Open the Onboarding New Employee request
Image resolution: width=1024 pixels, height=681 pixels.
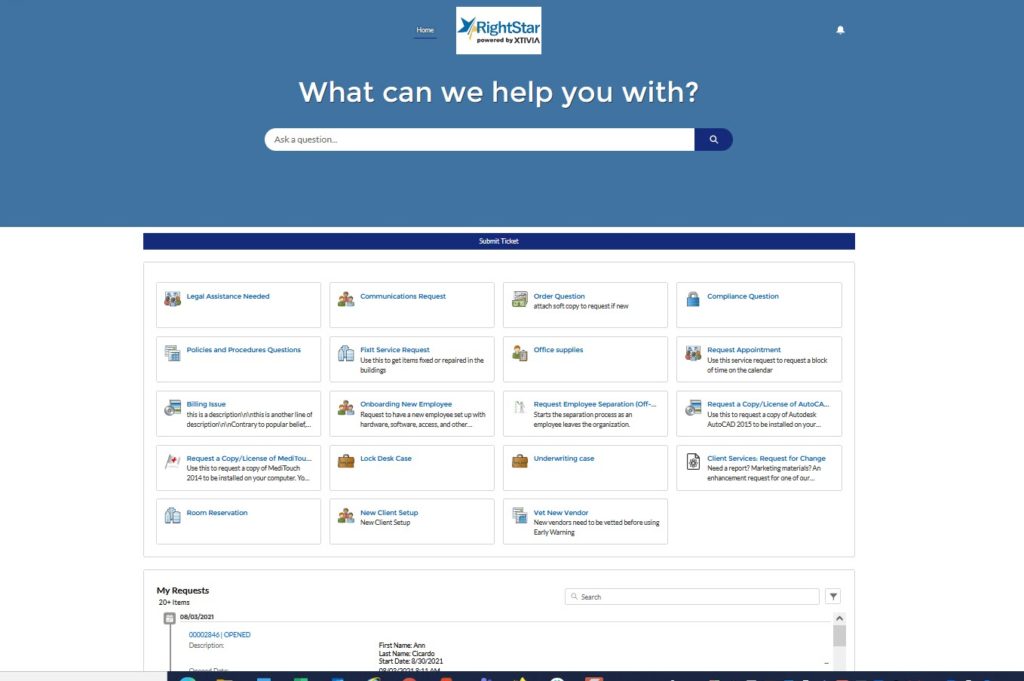pyautogui.click(x=406, y=404)
